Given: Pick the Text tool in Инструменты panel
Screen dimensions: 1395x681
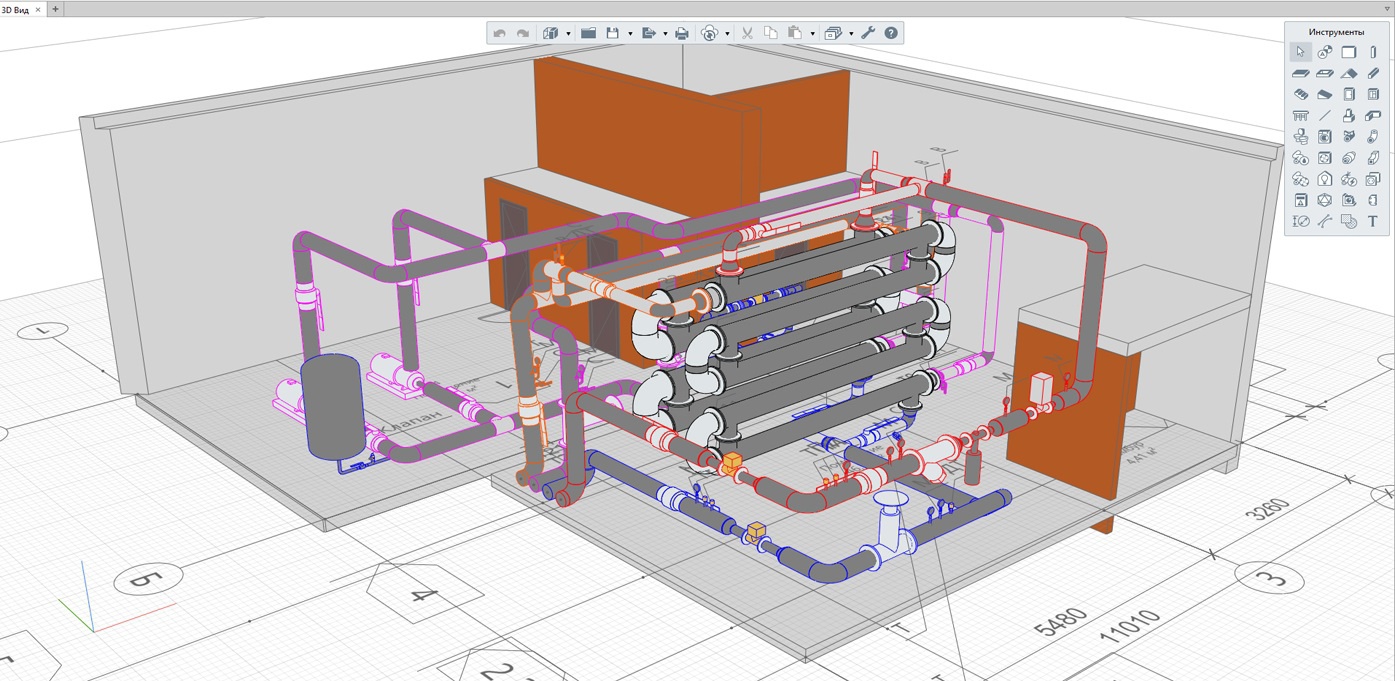Looking at the screenshot, I should pyautogui.click(x=1373, y=221).
